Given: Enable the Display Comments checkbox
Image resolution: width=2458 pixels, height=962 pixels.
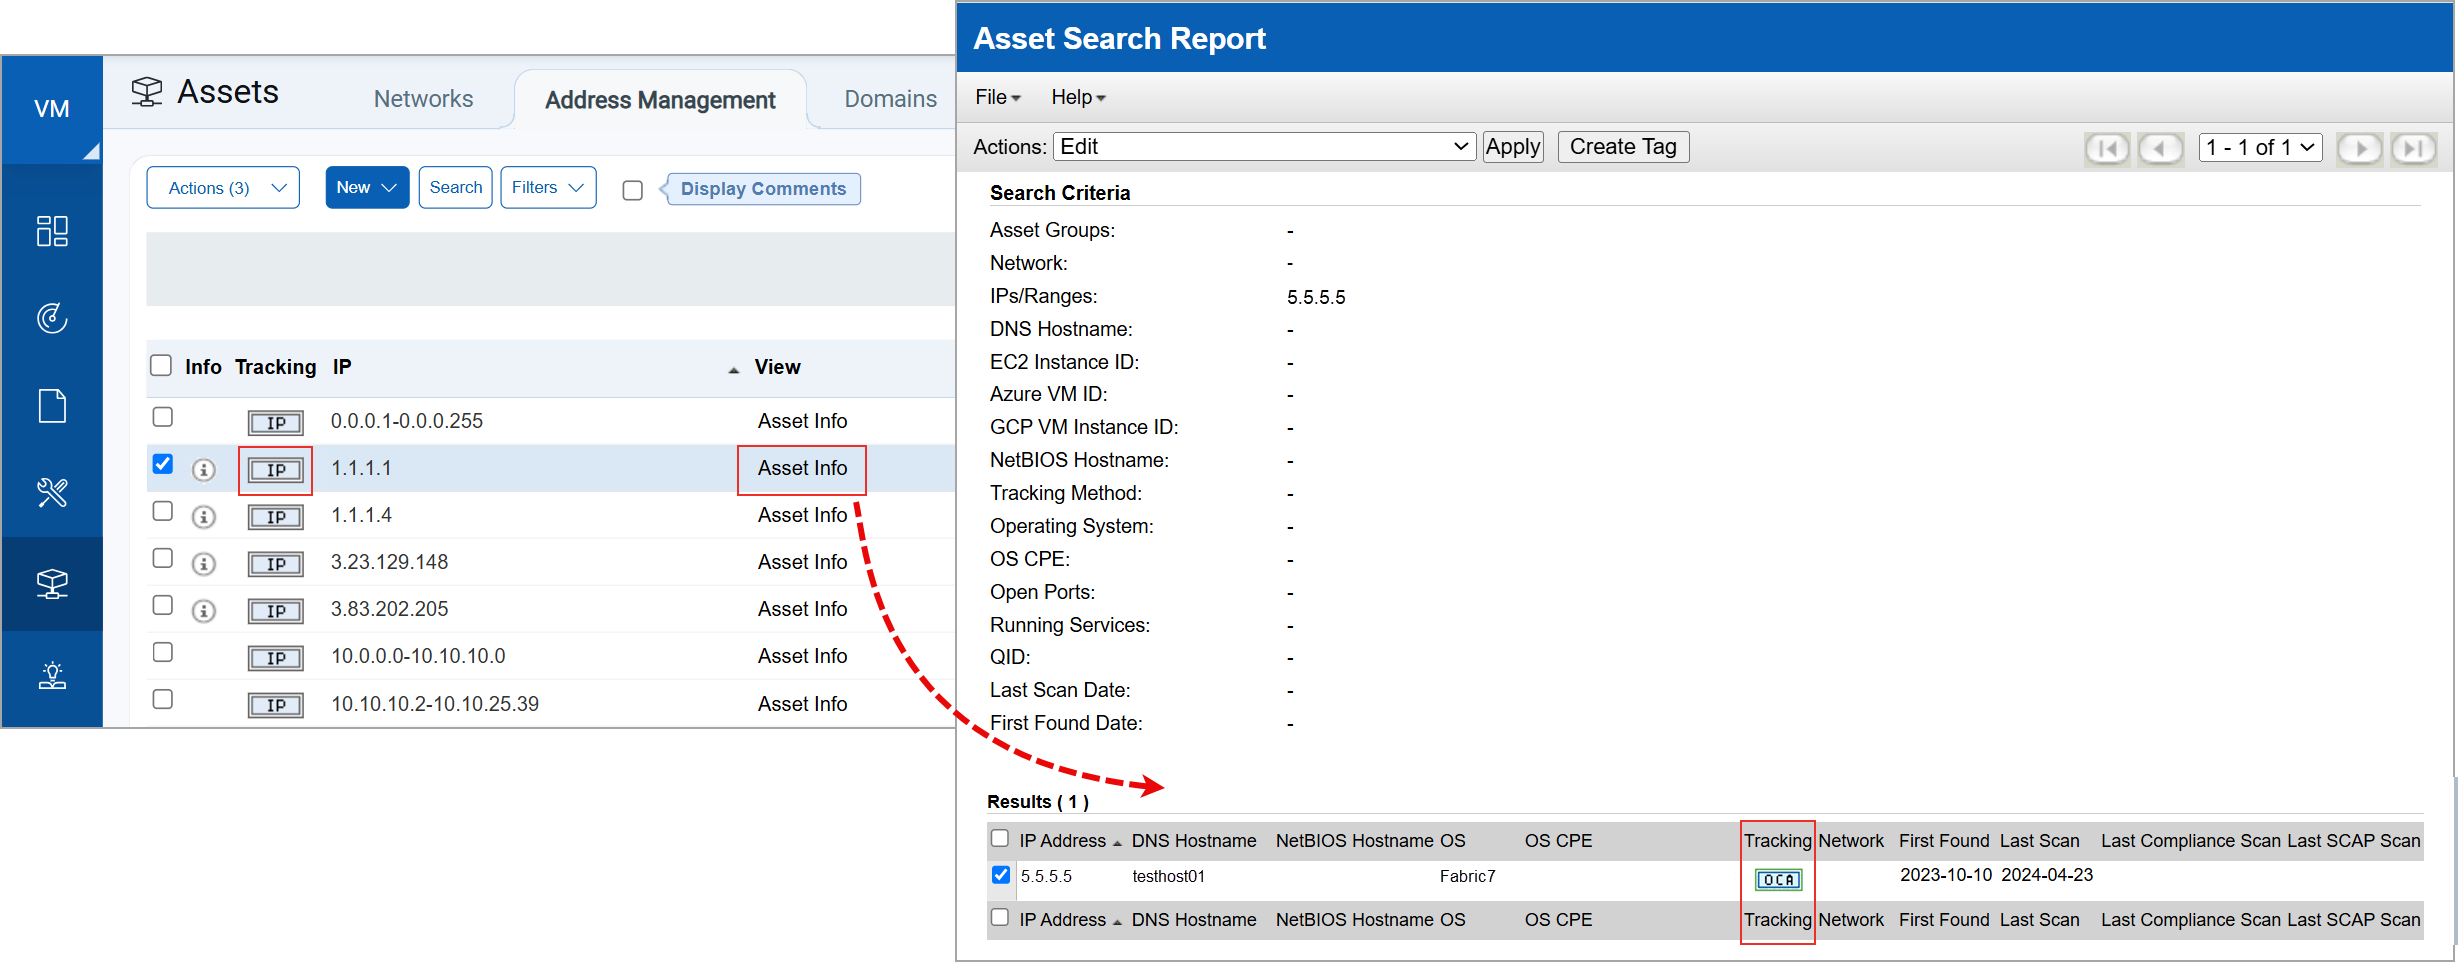Looking at the screenshot, I should pos(632,190).
